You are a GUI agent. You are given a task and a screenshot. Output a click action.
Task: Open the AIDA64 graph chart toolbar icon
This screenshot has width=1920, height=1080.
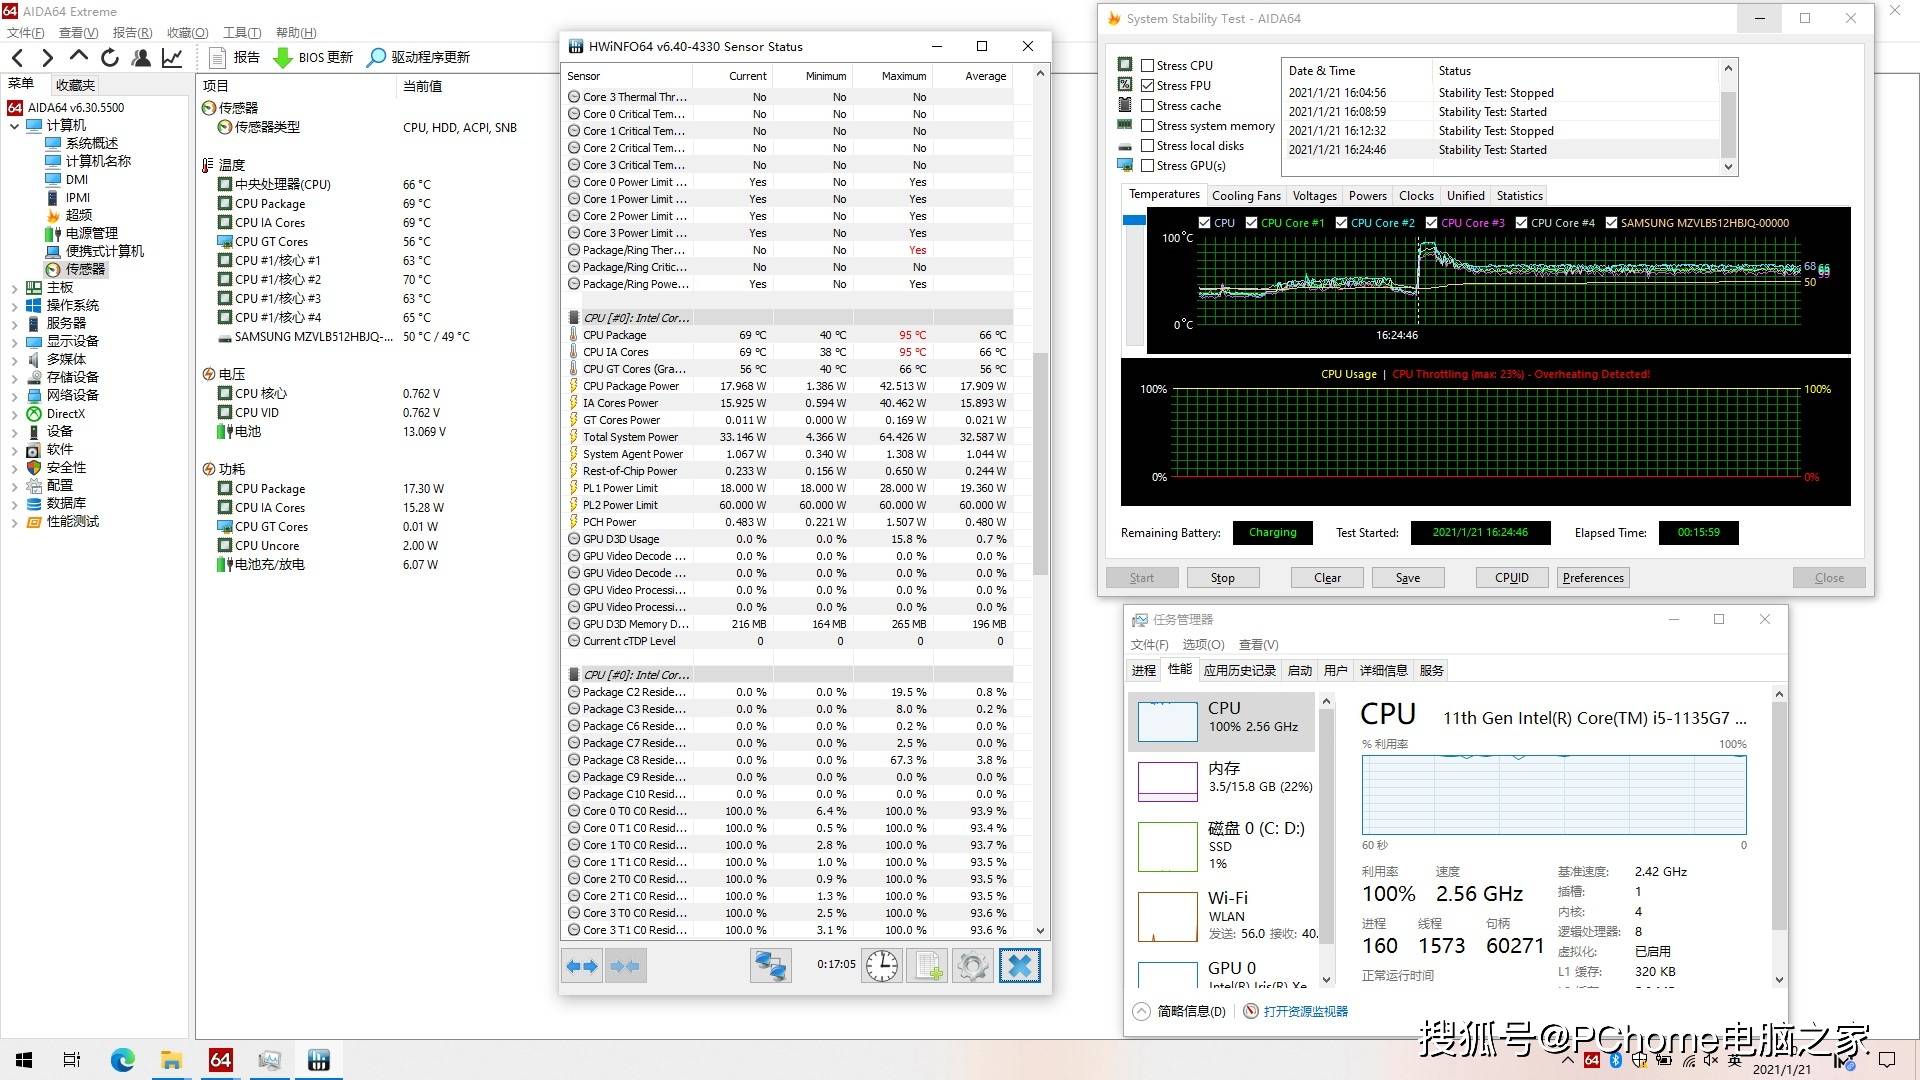coord(172,58)
